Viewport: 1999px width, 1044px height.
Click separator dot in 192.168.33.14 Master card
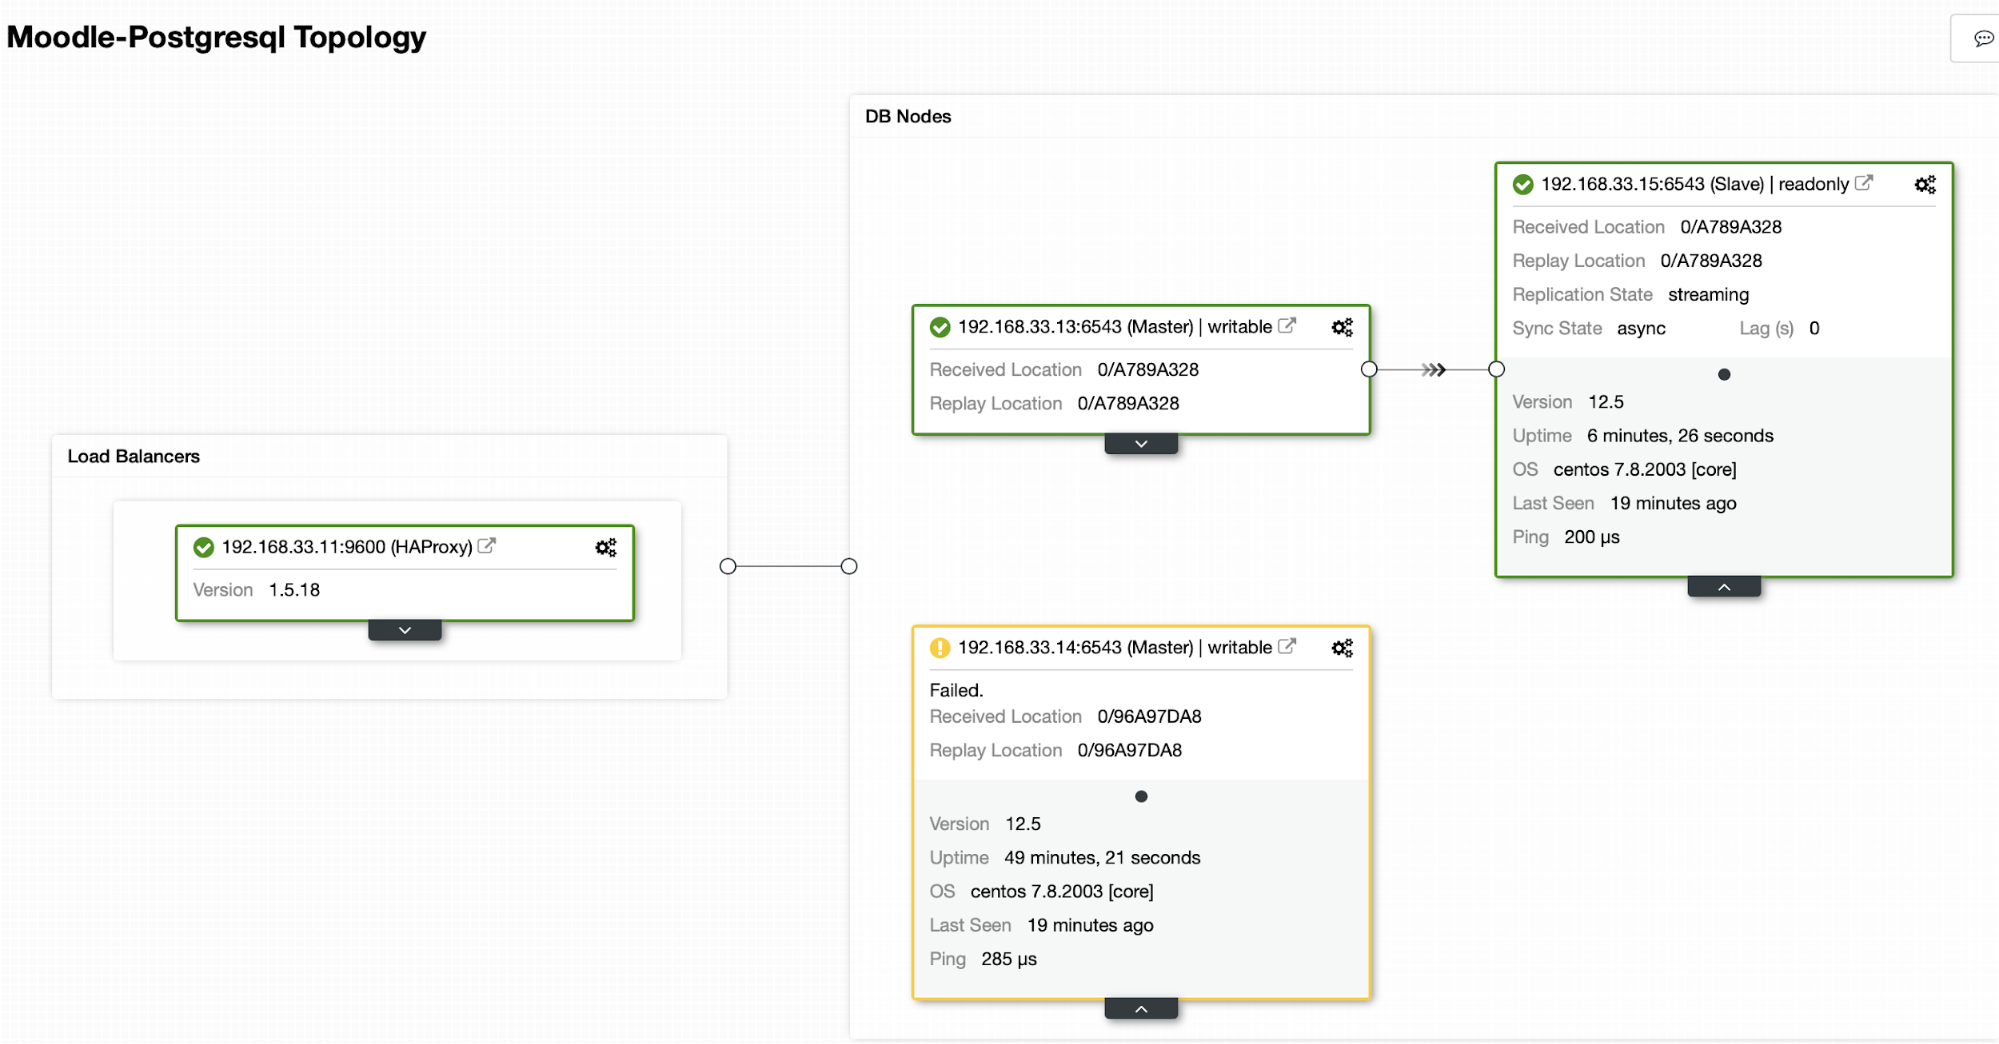[1141, 797]
